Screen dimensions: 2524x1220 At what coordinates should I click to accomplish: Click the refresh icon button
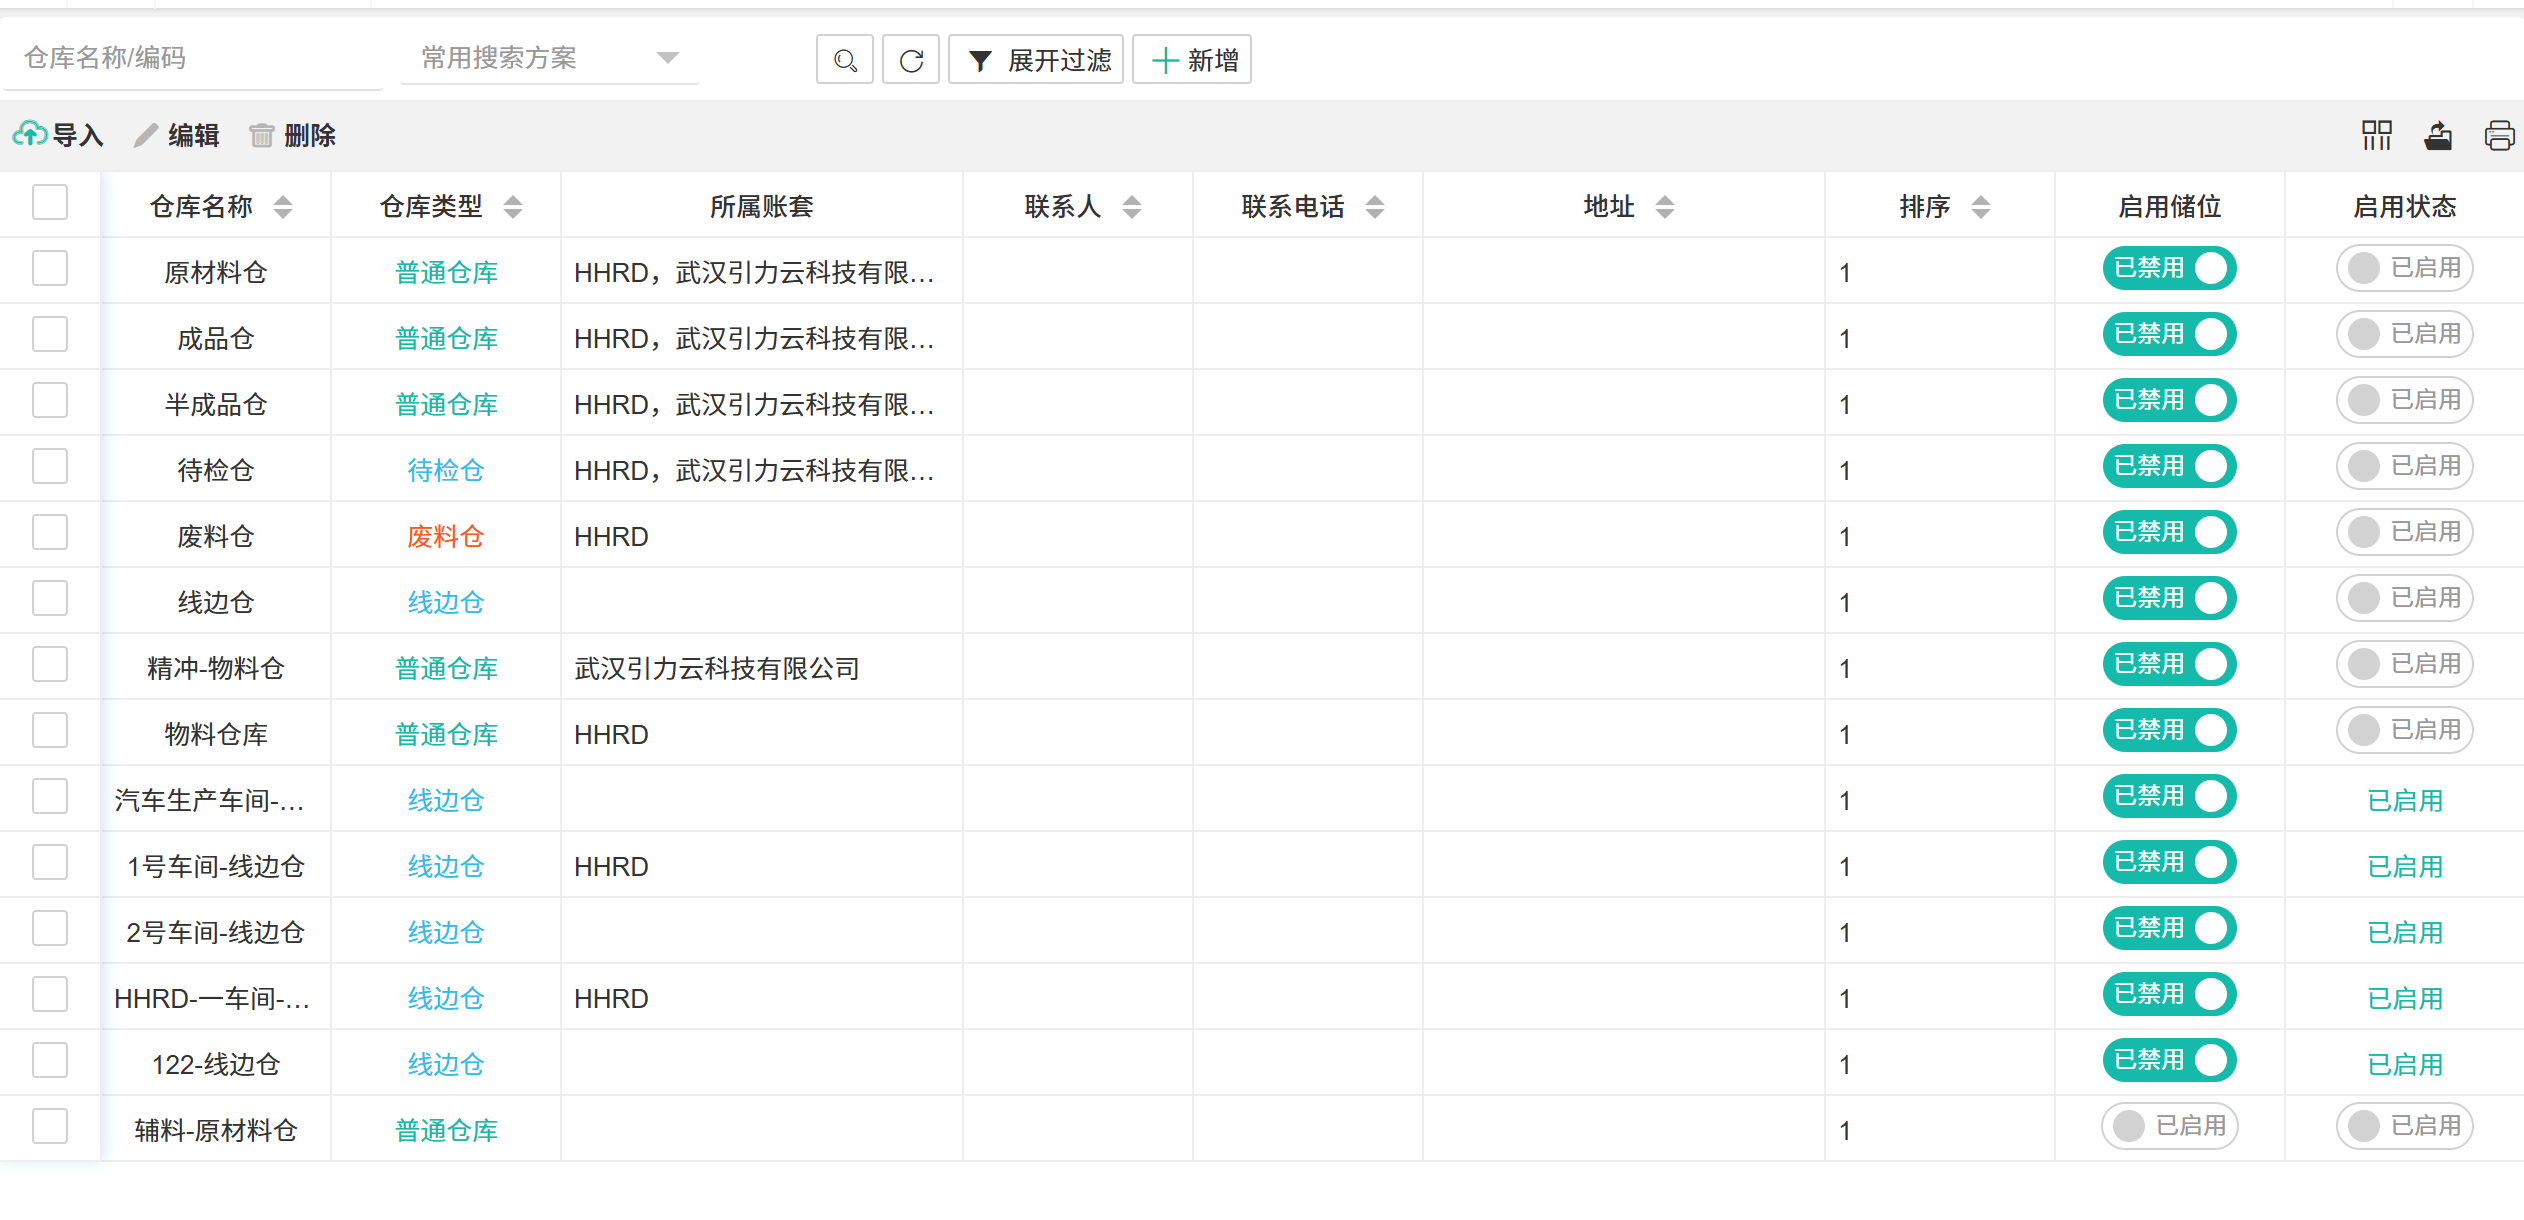911,60
